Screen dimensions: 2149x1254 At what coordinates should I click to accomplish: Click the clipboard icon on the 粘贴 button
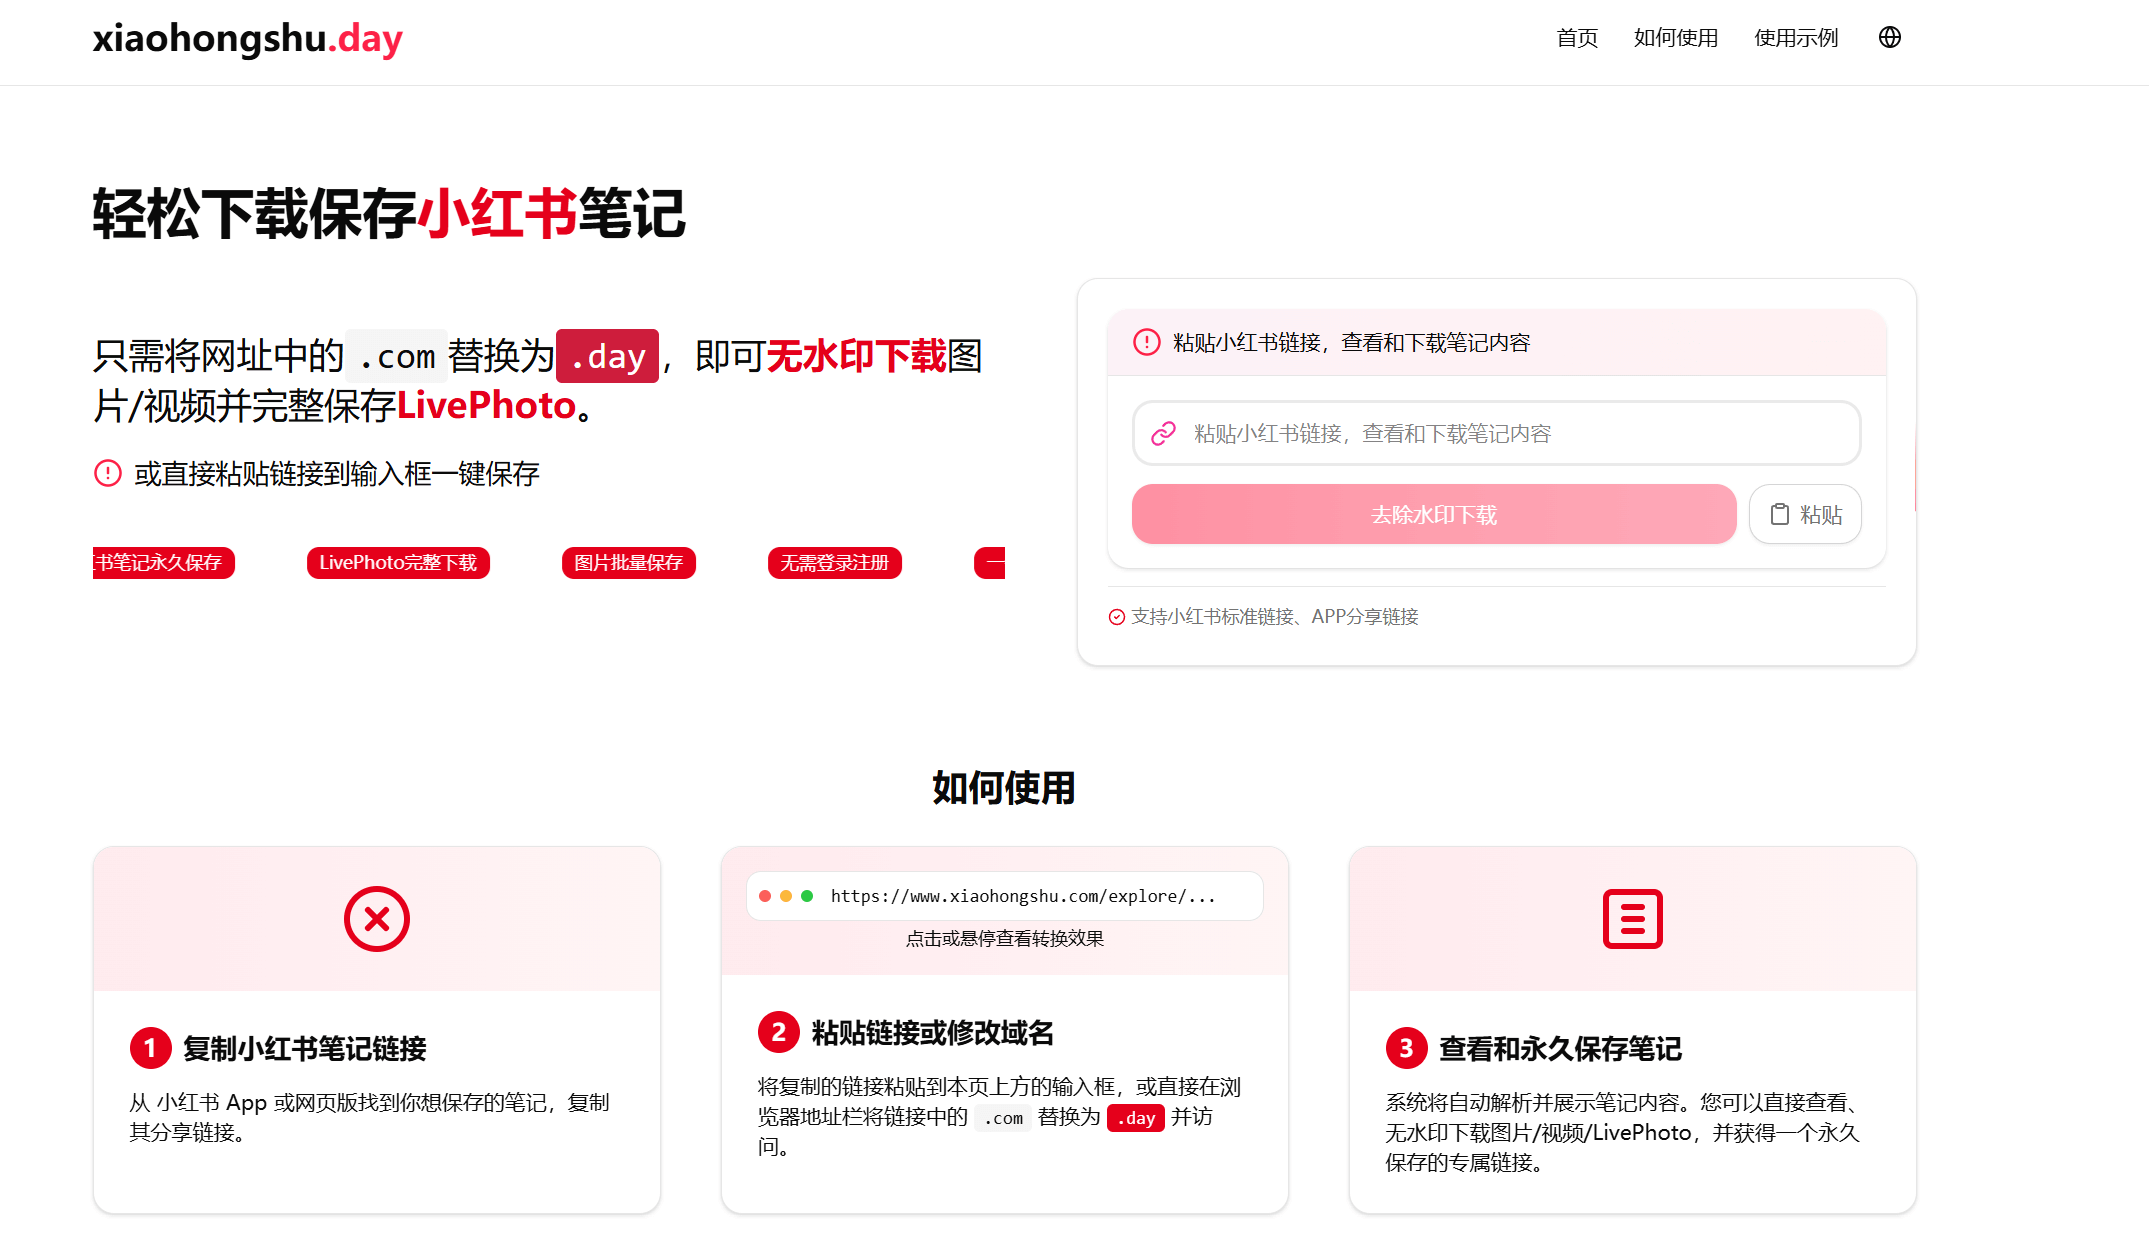click(1780, 513)
